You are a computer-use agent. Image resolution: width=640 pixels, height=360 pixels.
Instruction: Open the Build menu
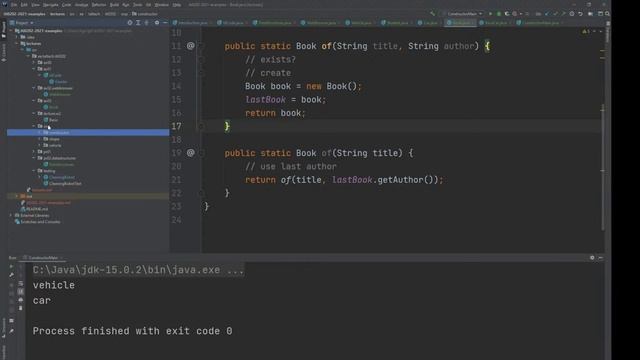(x=114, y=5)
